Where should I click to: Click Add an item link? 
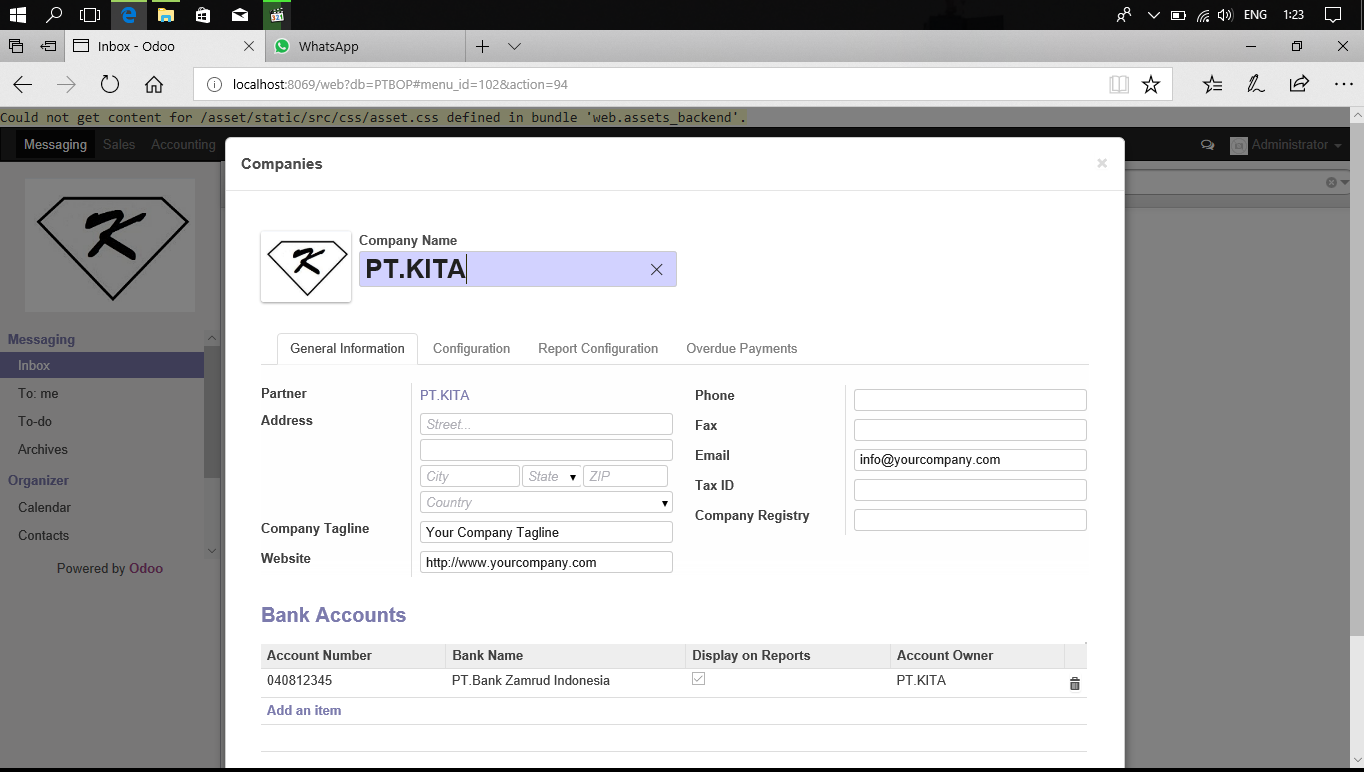(x=304, y=710)
